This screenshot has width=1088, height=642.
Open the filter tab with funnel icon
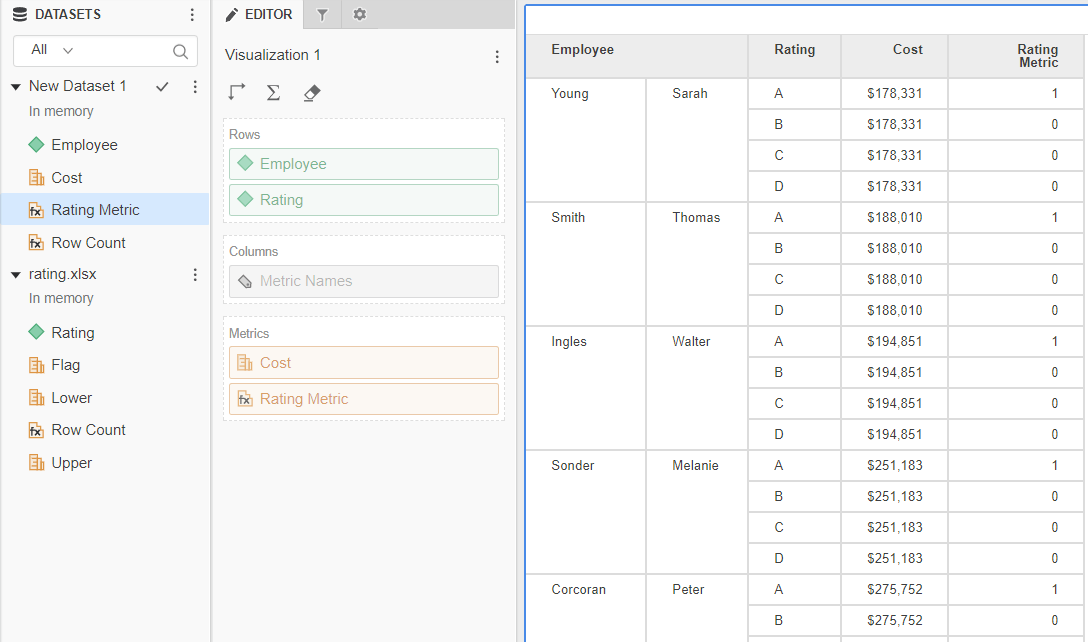(322, 15)
